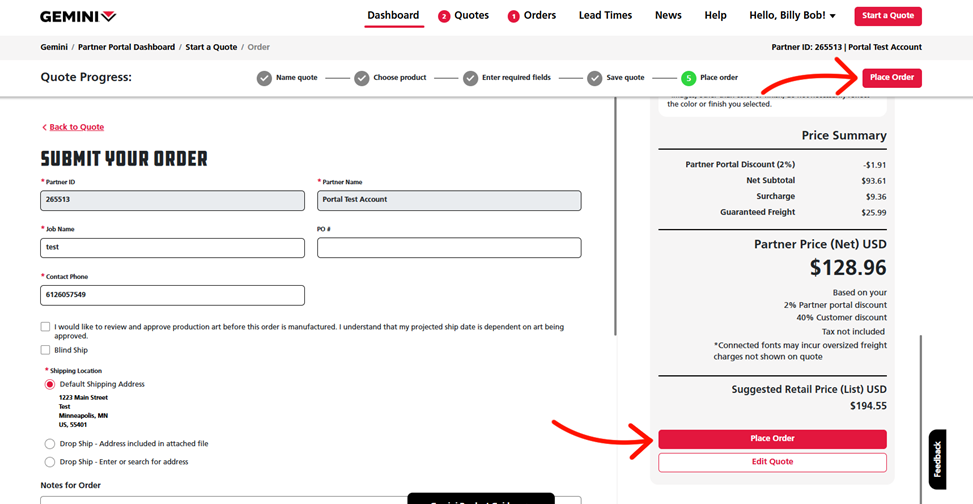Choose Drop Ship enter or search address
The image size is (973, 504).
50,462
